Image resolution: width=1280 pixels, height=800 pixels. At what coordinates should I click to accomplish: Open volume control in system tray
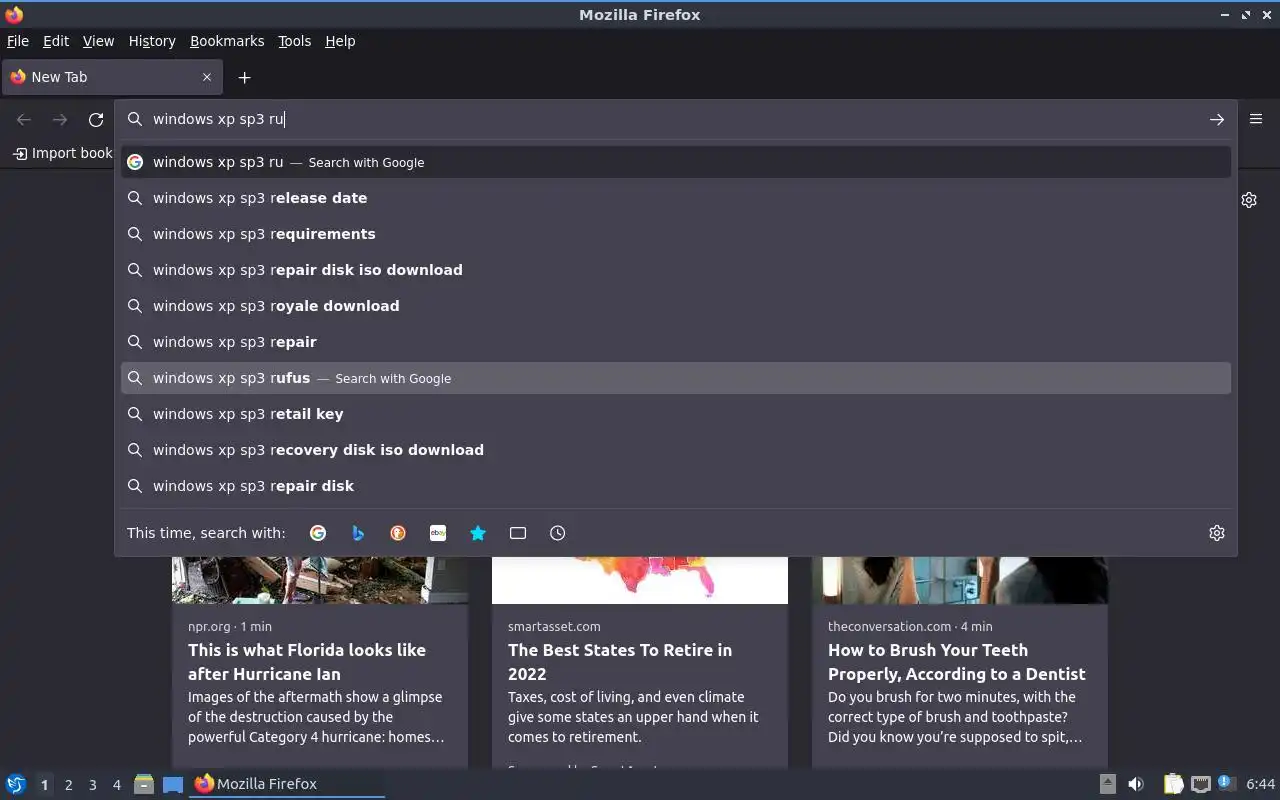tap(1136, 784)
